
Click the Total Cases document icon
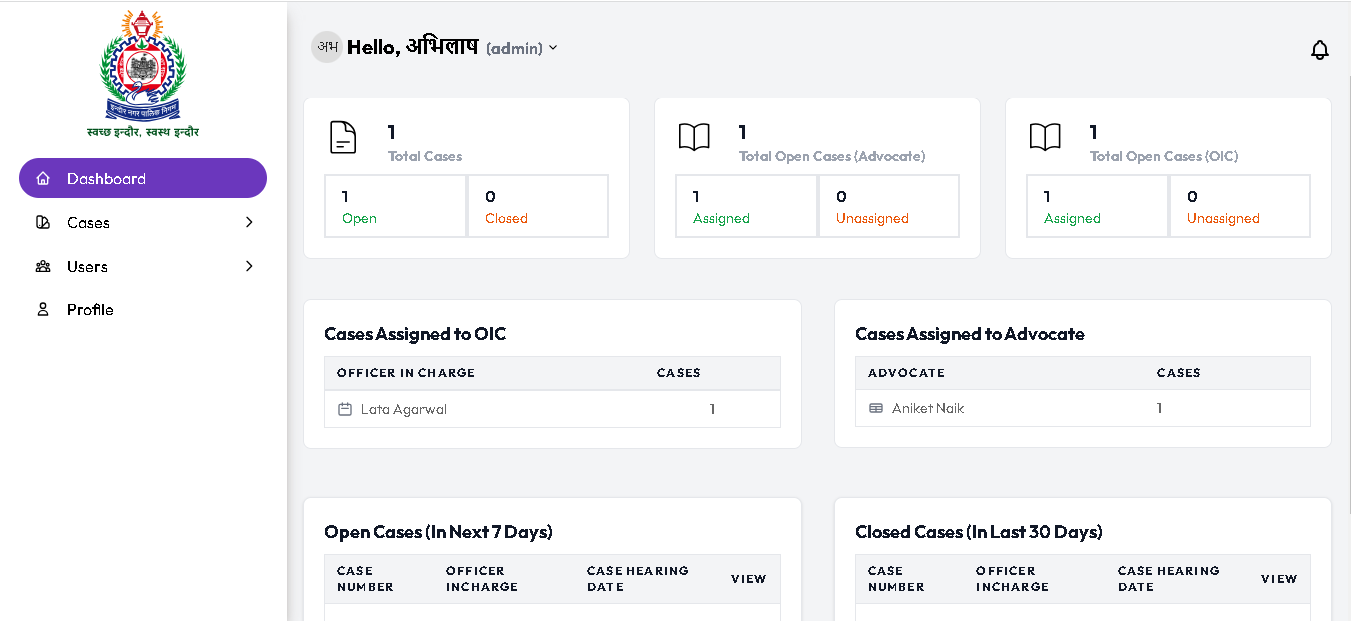pos(343,137)
